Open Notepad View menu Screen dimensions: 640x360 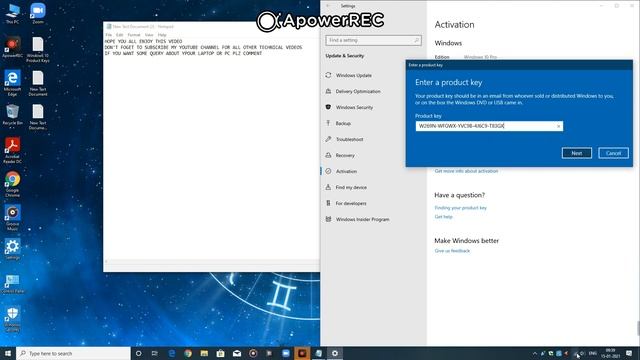(x=149, y=35)
